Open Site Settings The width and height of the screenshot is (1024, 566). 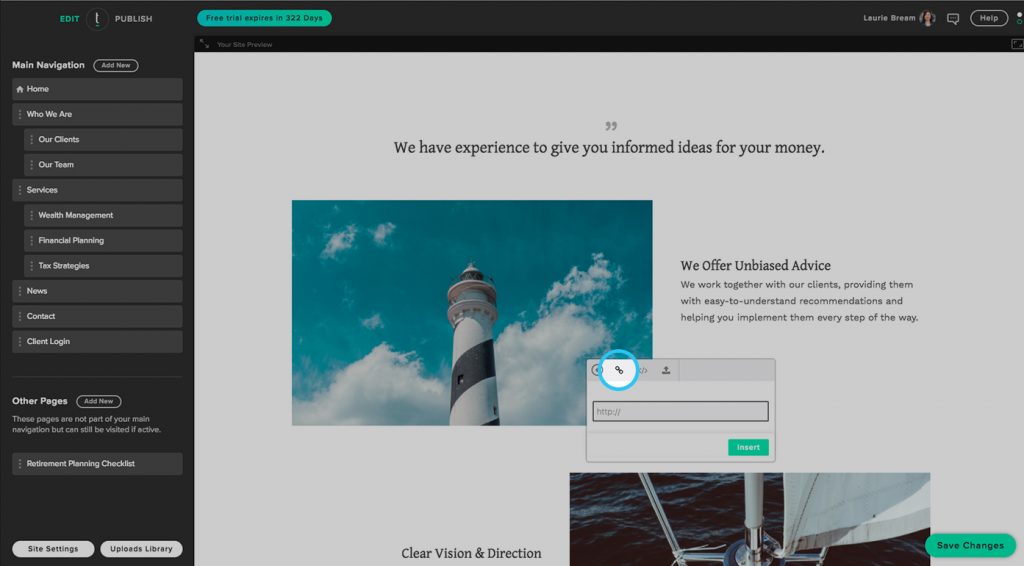[x=53, y=549]
